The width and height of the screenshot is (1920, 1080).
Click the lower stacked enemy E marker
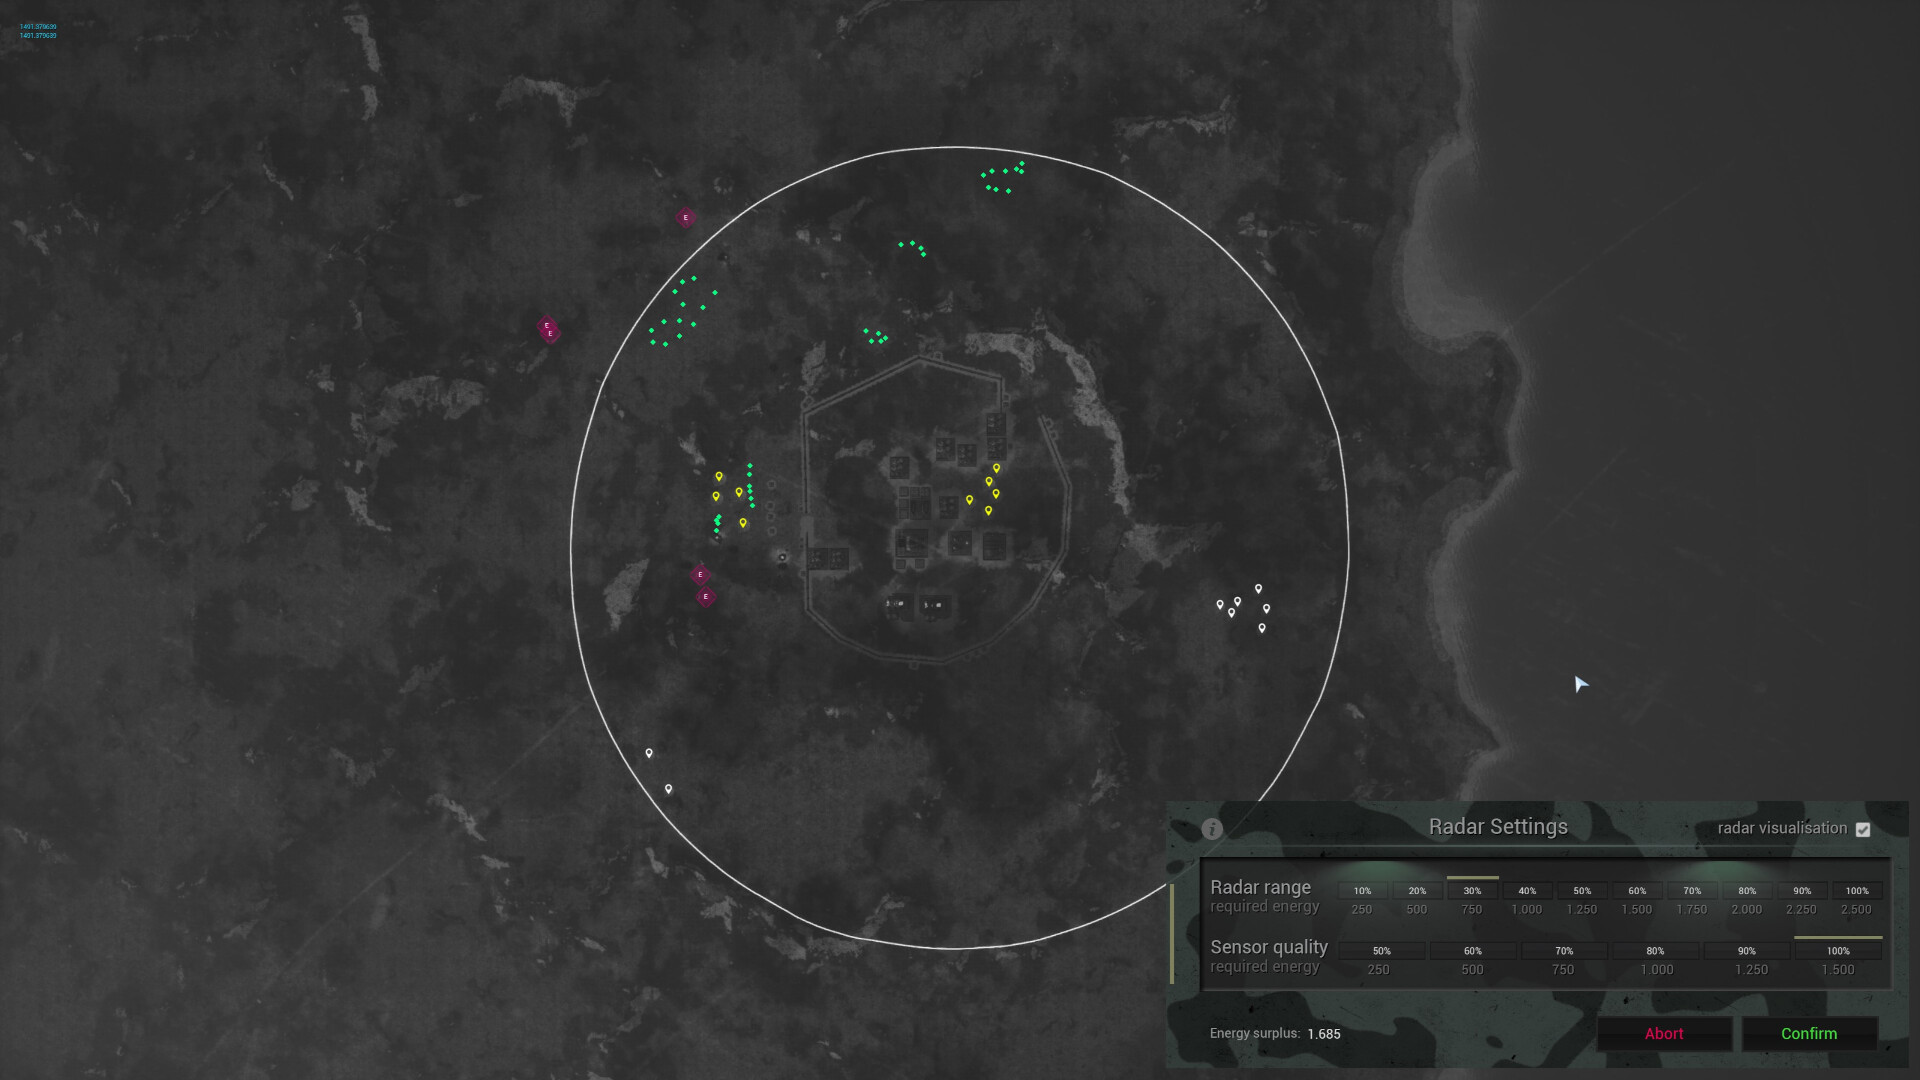(x=708, y=598)
